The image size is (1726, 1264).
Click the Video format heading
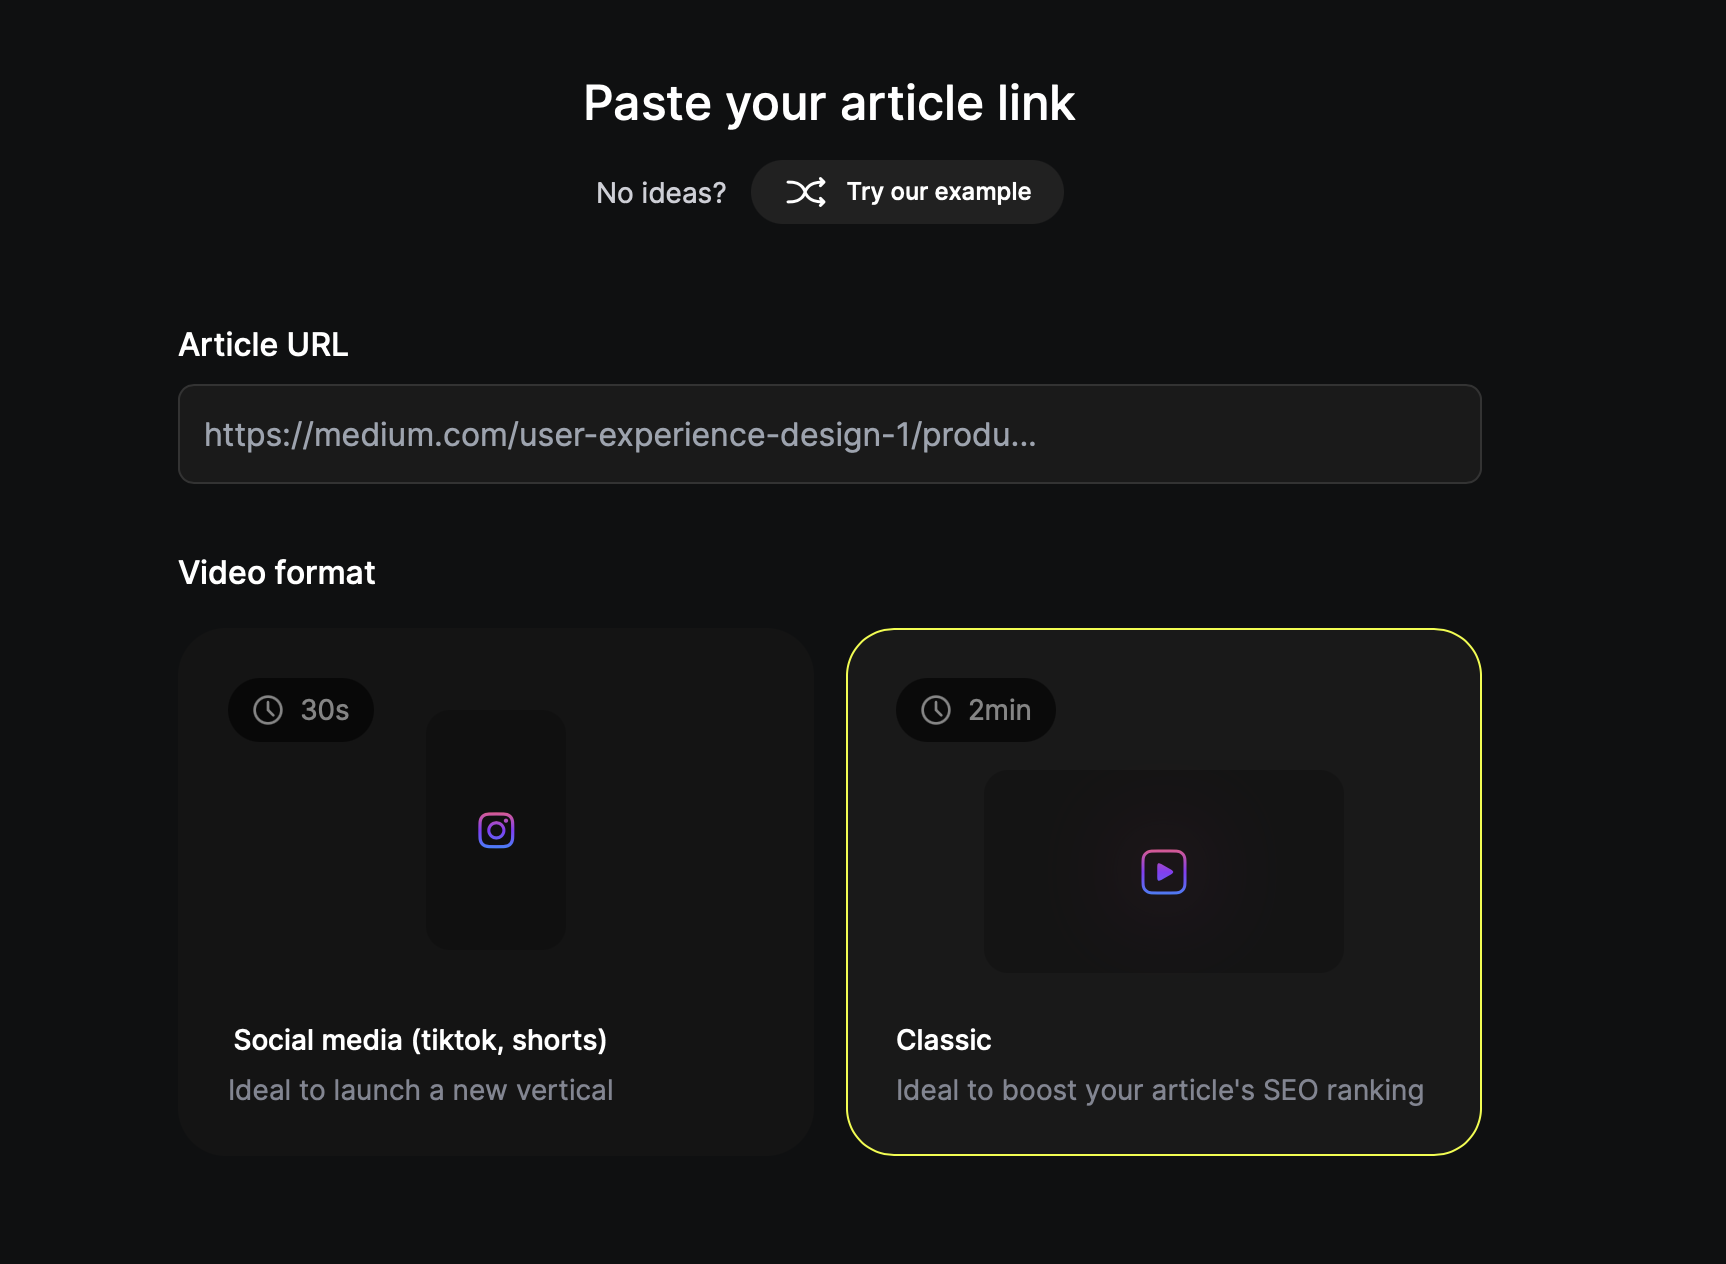click(277, 573)
